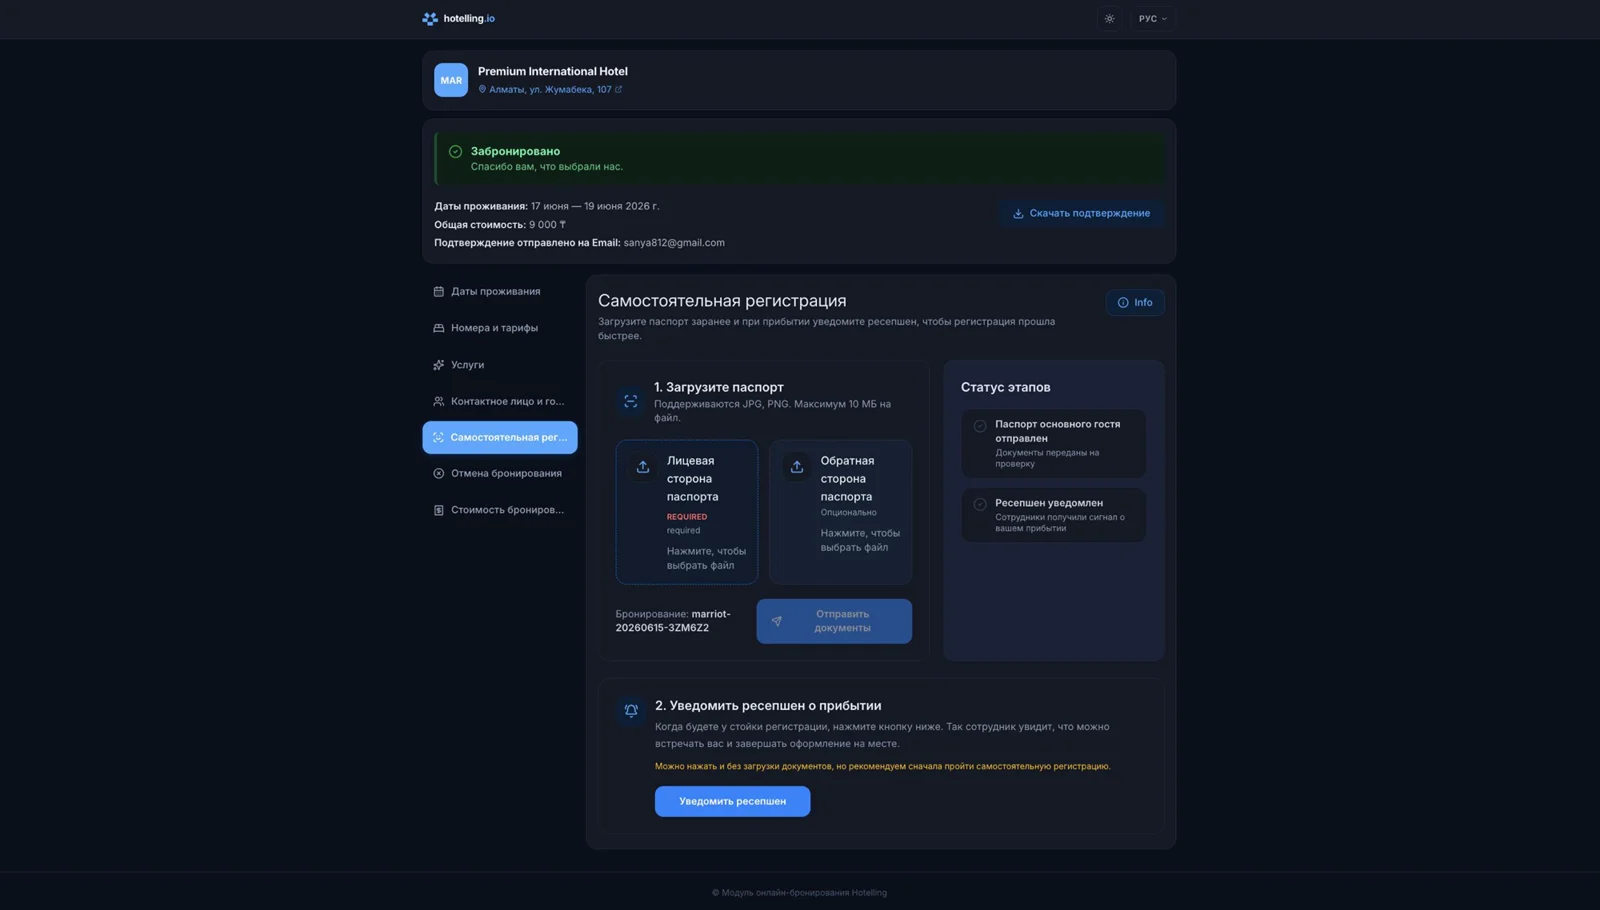Image resolution: width=1600 pixels, height=910 pixels.
Task: Open the external link icon beside hotel address
Action: 618,90
